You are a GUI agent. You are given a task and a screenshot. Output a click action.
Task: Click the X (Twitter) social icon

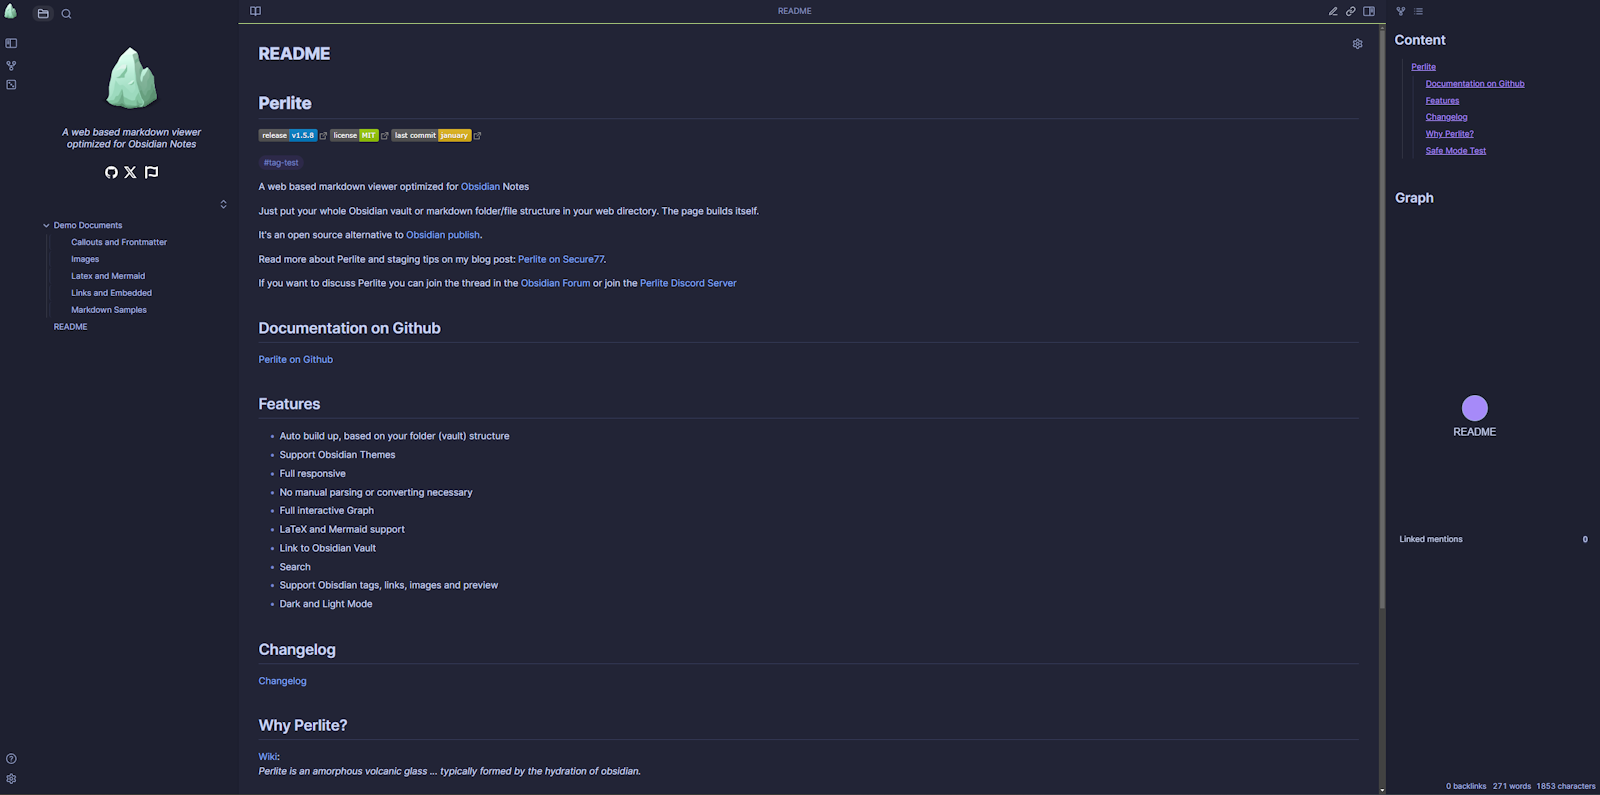[x=130, y=172]
